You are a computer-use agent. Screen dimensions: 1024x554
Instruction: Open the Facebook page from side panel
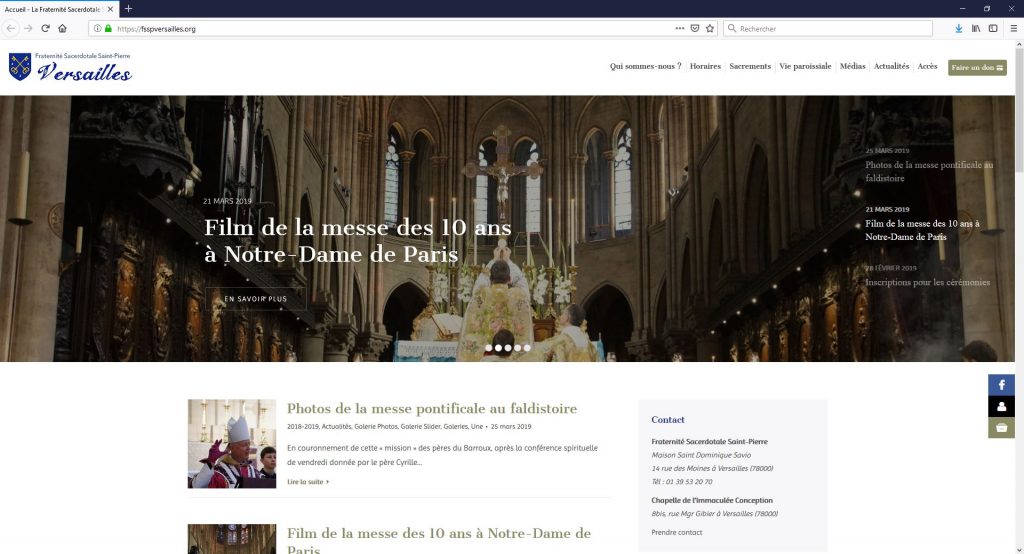pyautogui.click(x=1001, y=385)
